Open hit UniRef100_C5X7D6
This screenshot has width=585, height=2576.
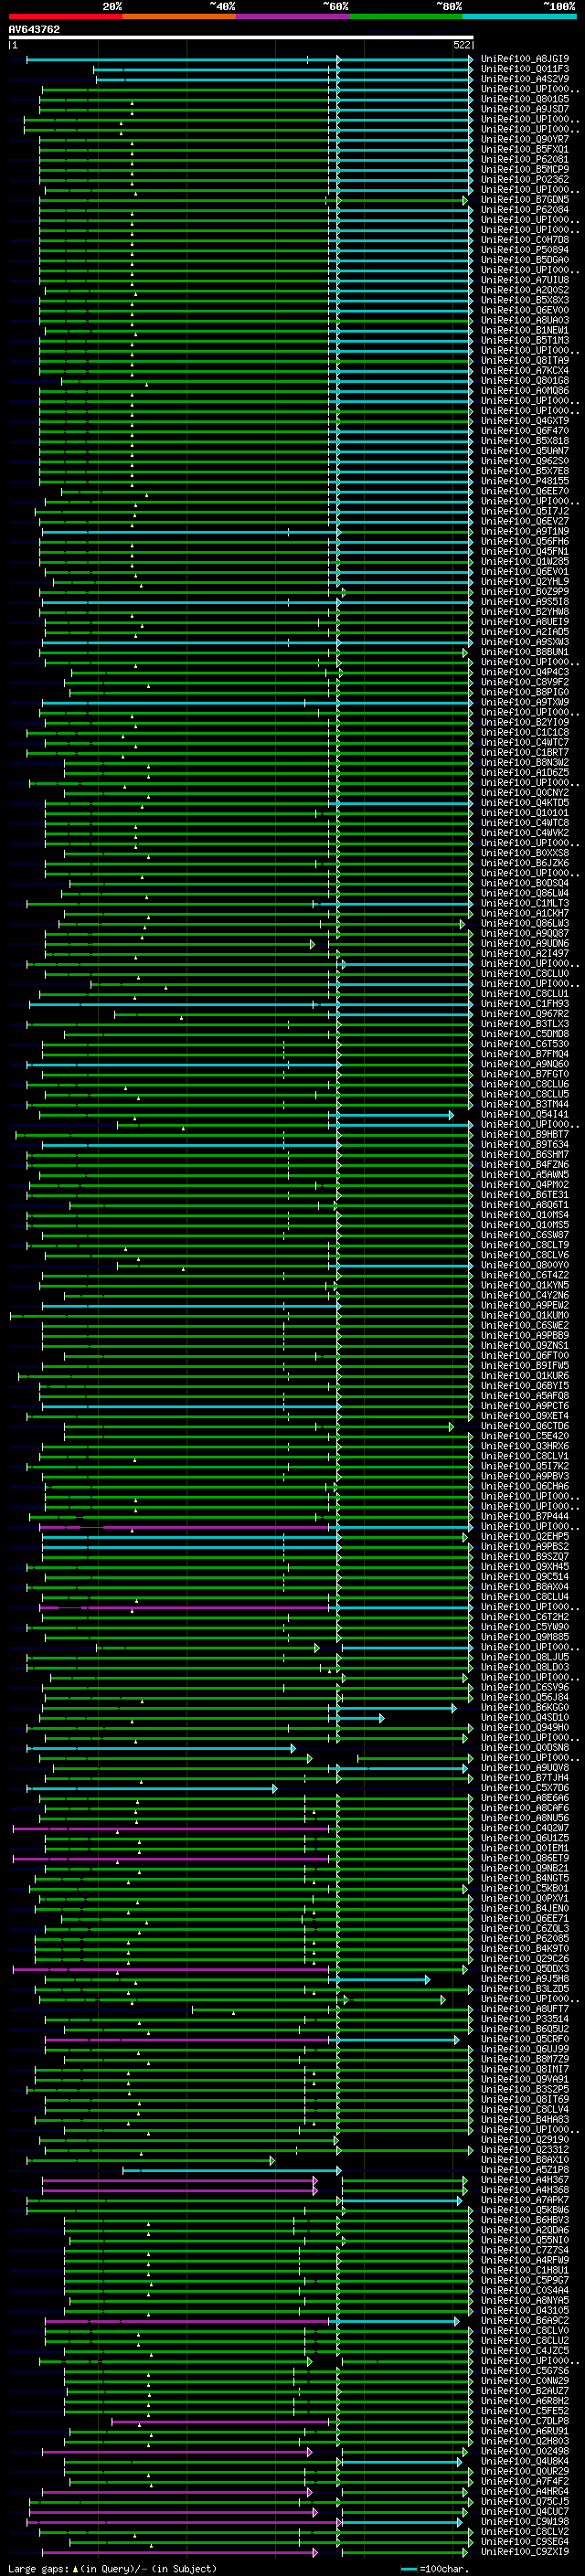(x=525, y=1788)
